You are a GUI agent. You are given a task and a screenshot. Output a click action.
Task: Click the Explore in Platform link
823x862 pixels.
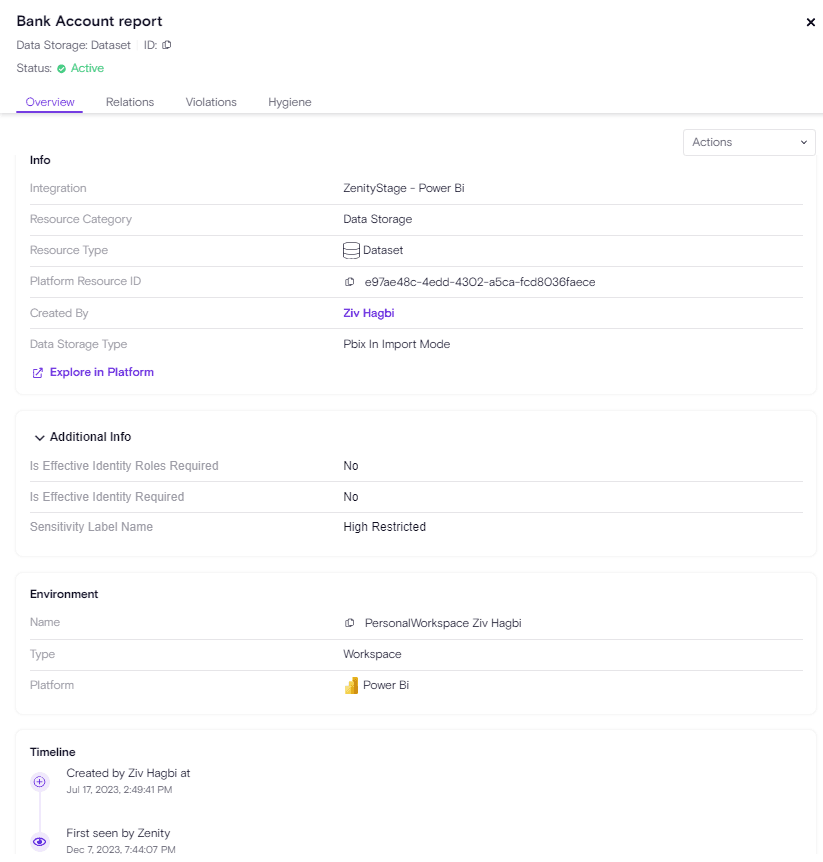(102, 372)
